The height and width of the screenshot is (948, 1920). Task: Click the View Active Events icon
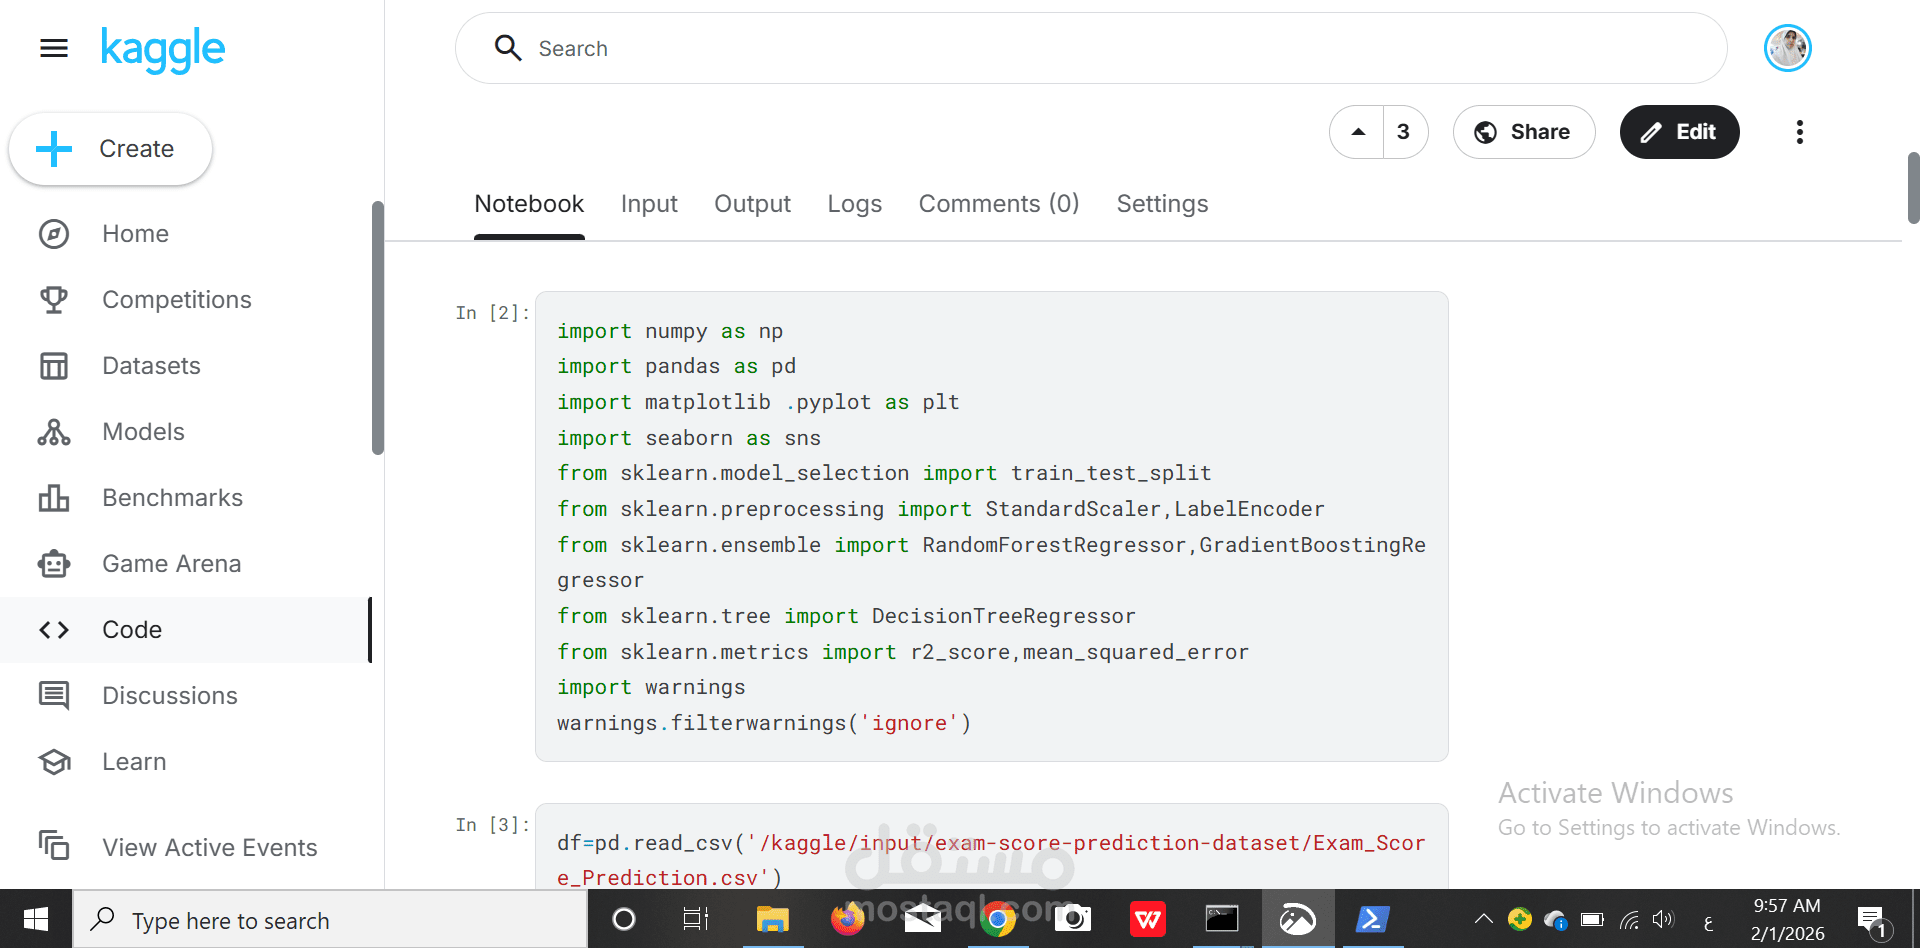click(54, 846)
